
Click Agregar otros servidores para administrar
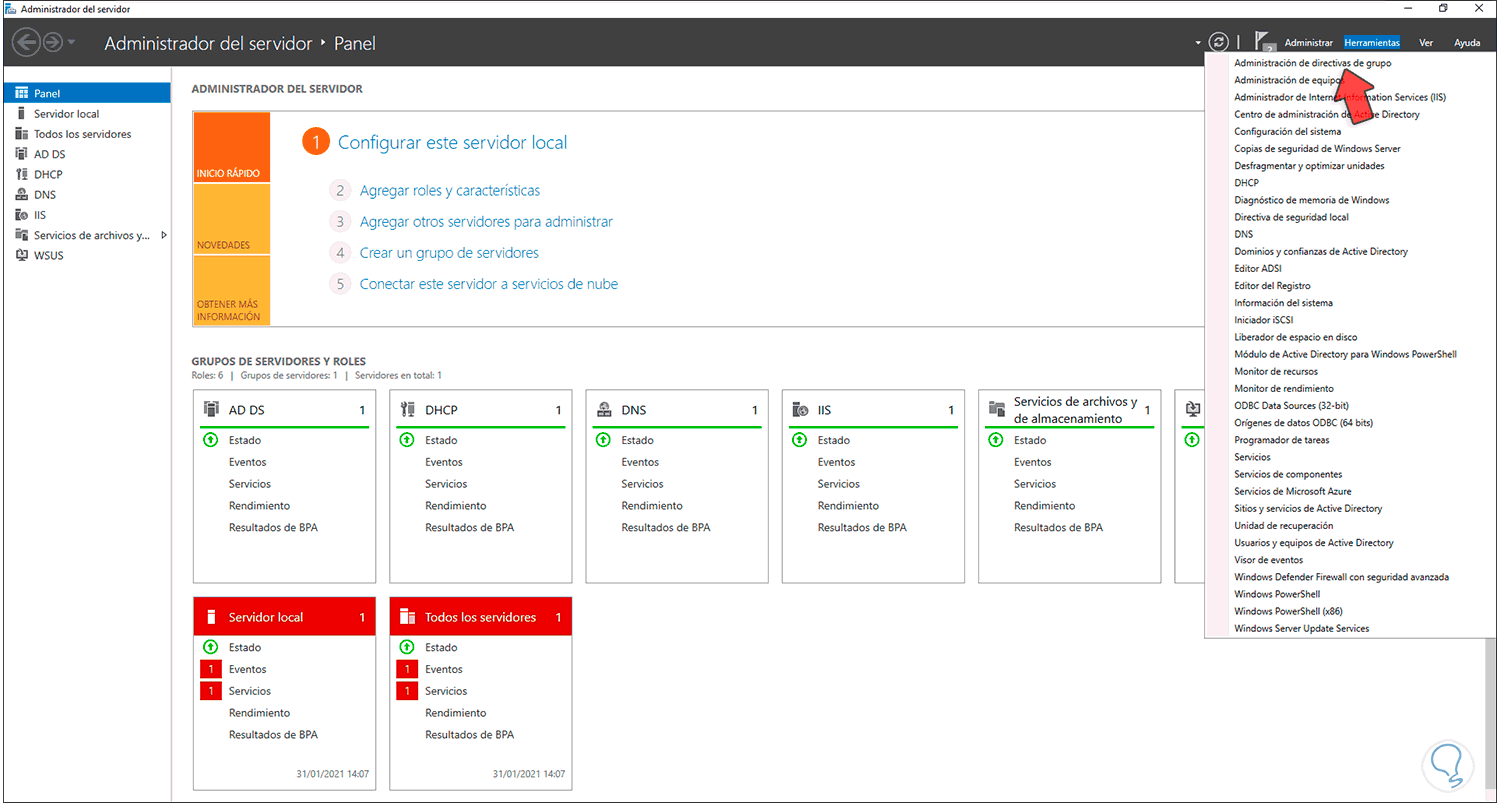[x=486, y=222]
